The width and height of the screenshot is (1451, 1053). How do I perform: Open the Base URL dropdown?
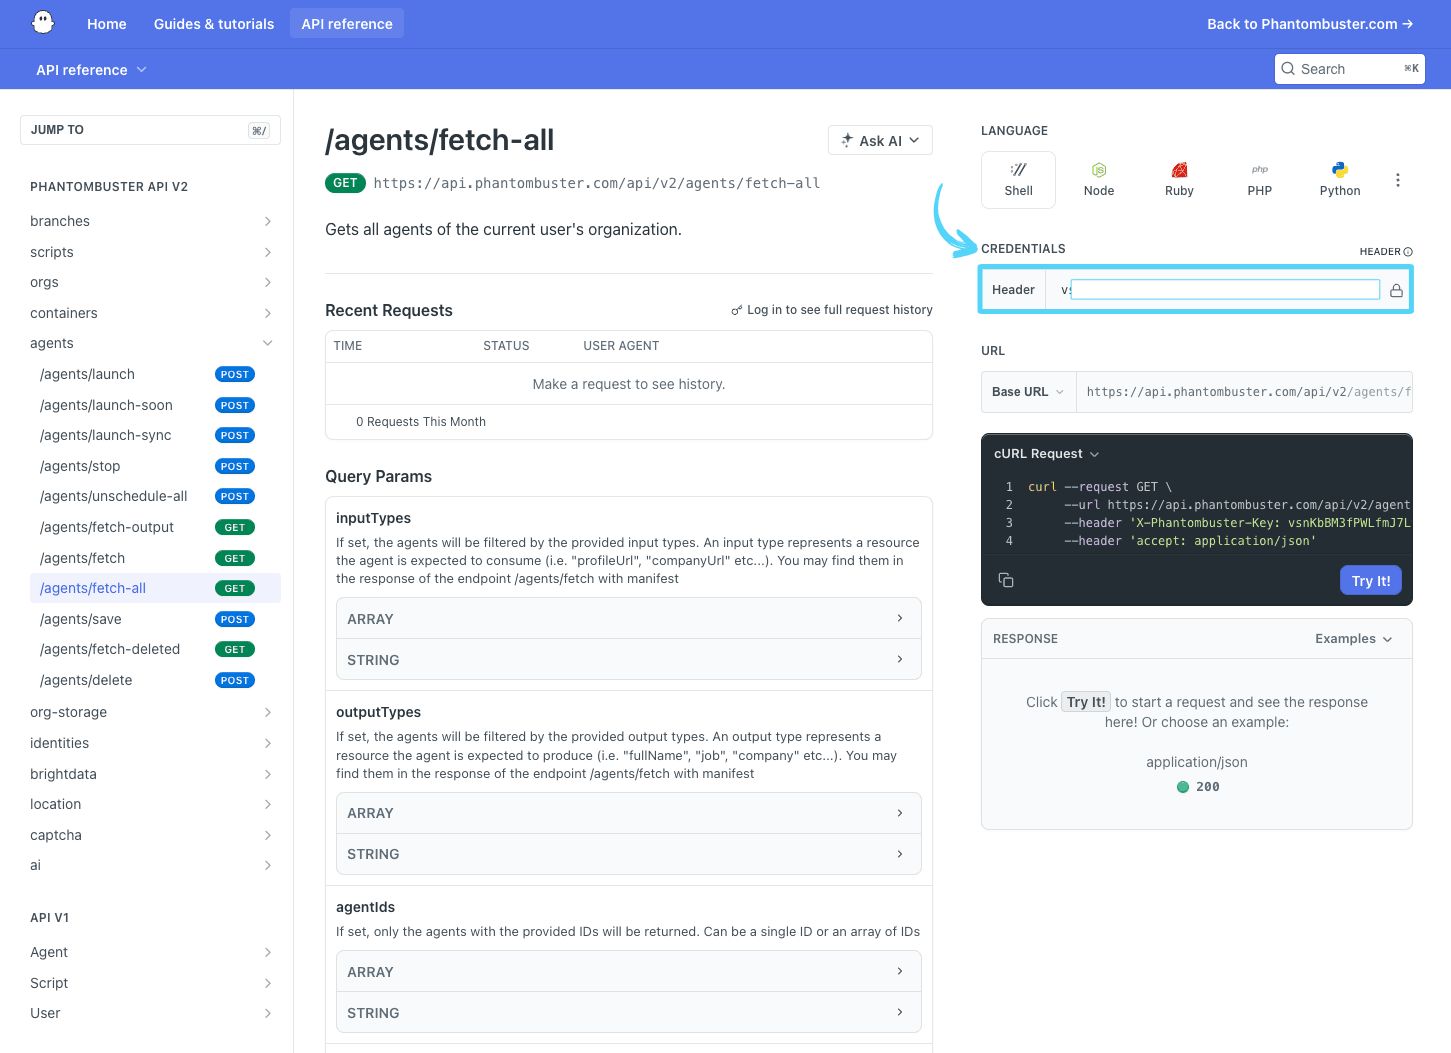click(x=1028, y=392)
